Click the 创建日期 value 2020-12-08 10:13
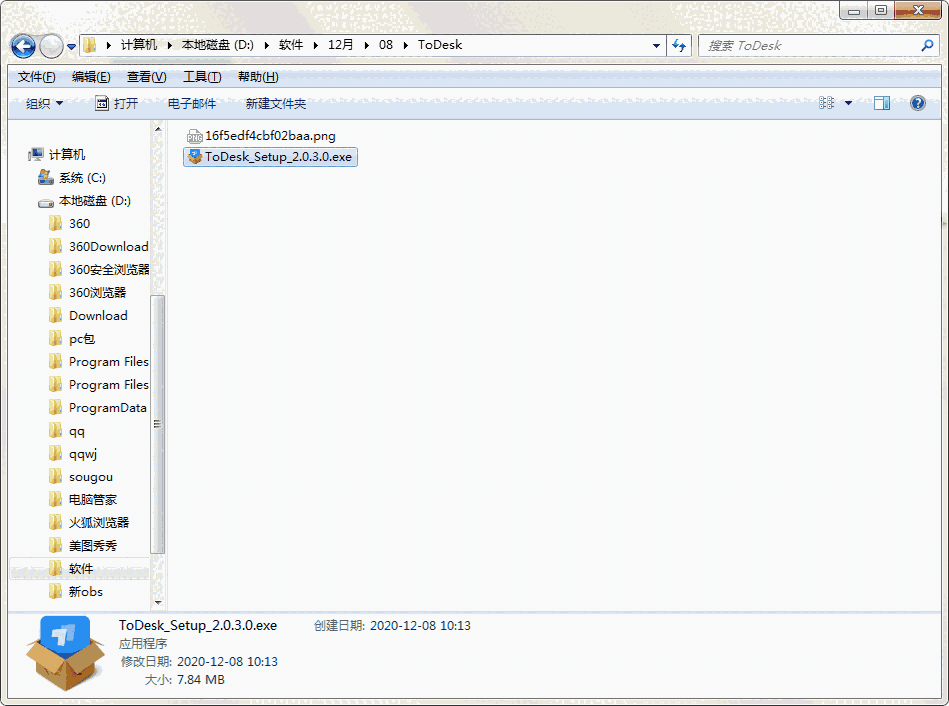Image resolution: width=949 pixels, height=706 pixels. click(420, 625)
